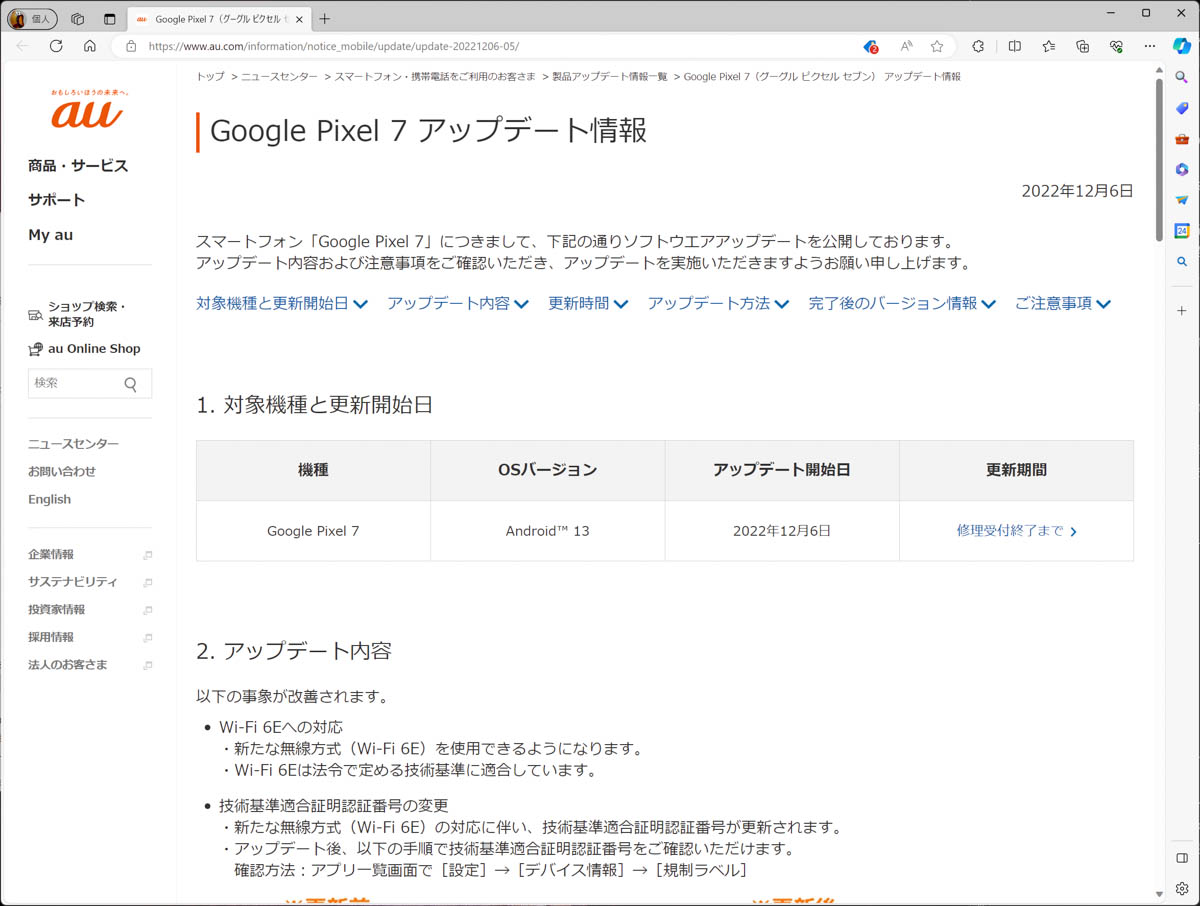Open the Copilot icon in toolbar
Viewport: 1200px width, 906px height.
click(1182, 46)
